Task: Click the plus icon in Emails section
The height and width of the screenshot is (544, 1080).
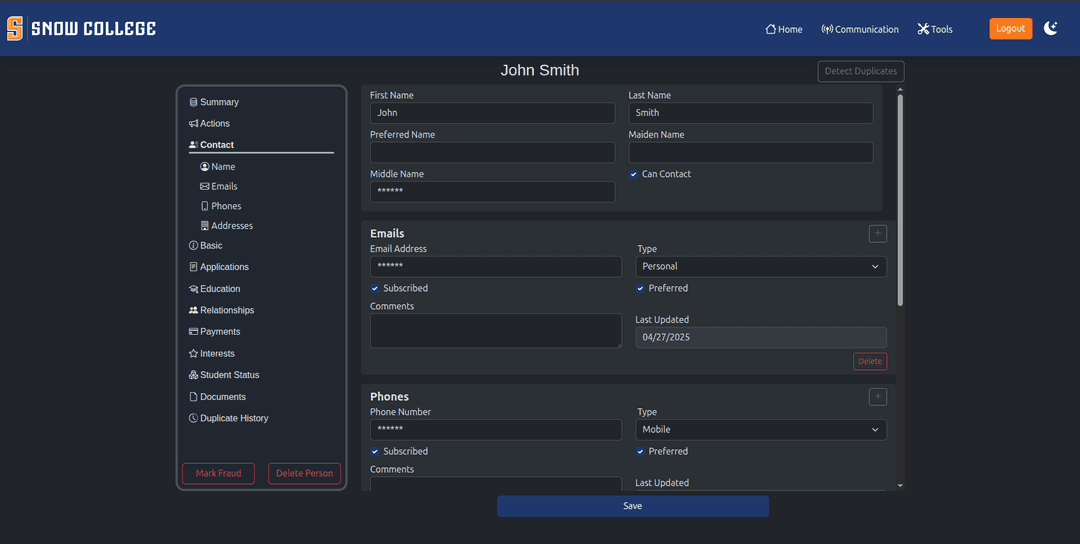Action: pyautogui.click(x=877, y=234)
